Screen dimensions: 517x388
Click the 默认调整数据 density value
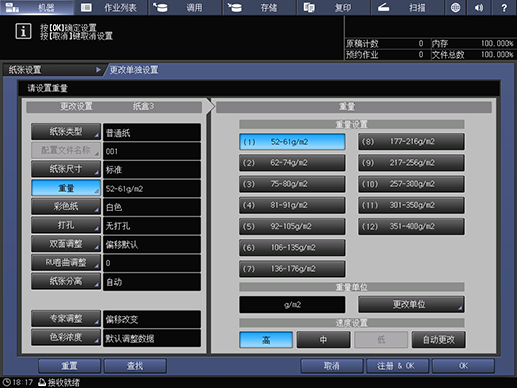tap(152, 338)
